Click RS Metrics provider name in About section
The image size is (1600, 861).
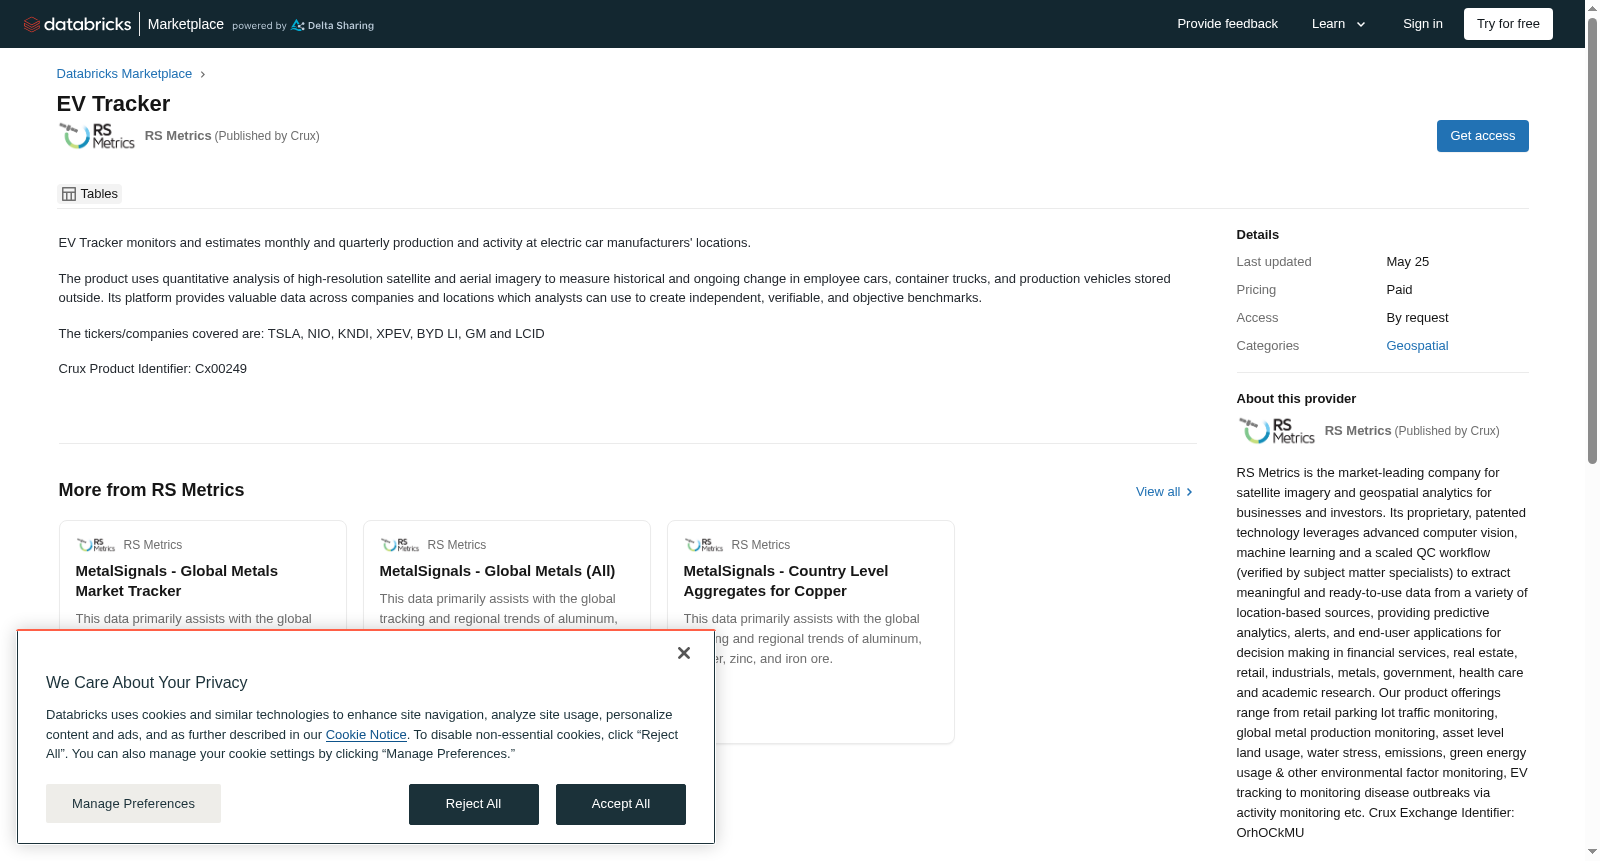click(1358, 431)
